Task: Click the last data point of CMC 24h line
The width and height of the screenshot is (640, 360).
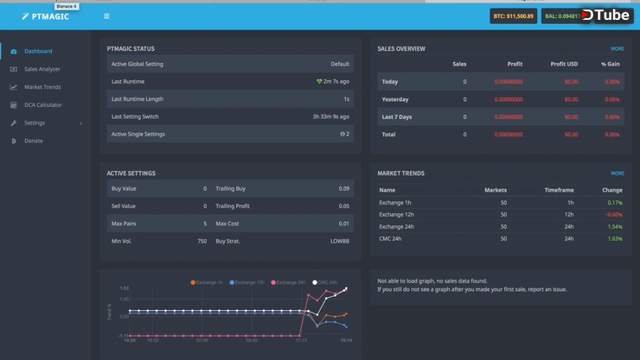Action: point(347,289)
